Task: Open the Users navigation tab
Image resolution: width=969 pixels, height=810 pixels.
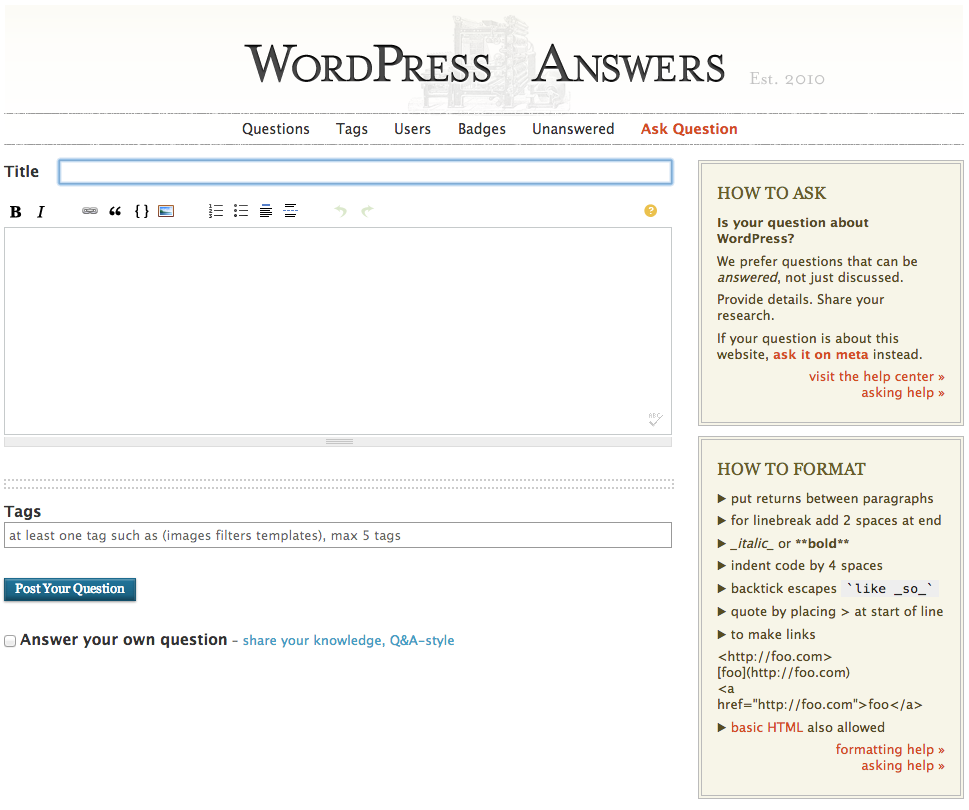Action: (x=412, y=129)
